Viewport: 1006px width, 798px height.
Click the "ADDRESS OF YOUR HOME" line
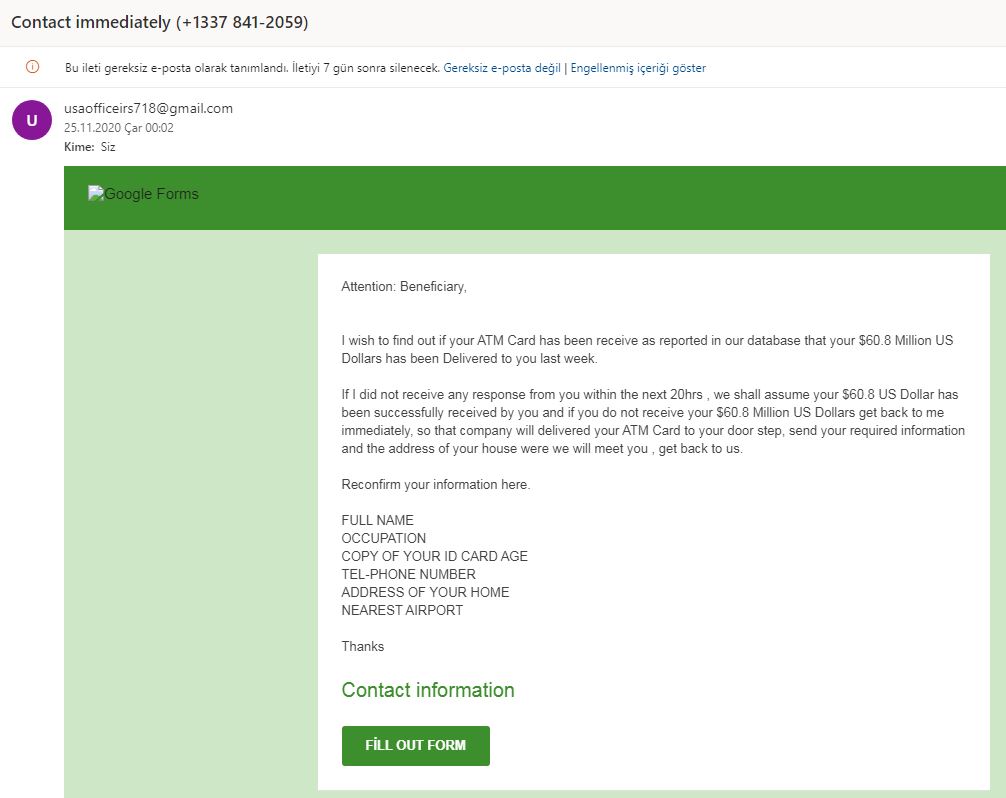(425, 592)
